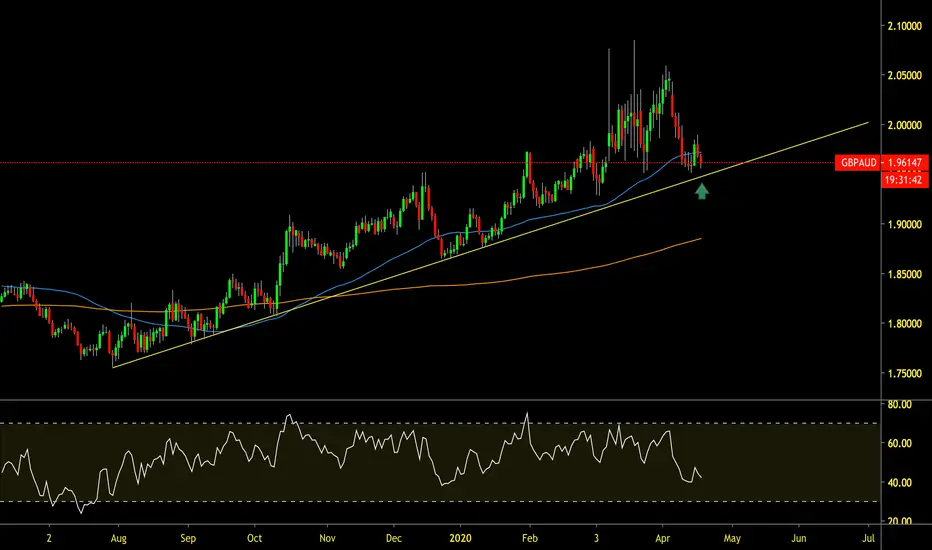This screenshot has width=932, height=550.
Task: Click the Apr date label on time axis
Action: (662, 538)
